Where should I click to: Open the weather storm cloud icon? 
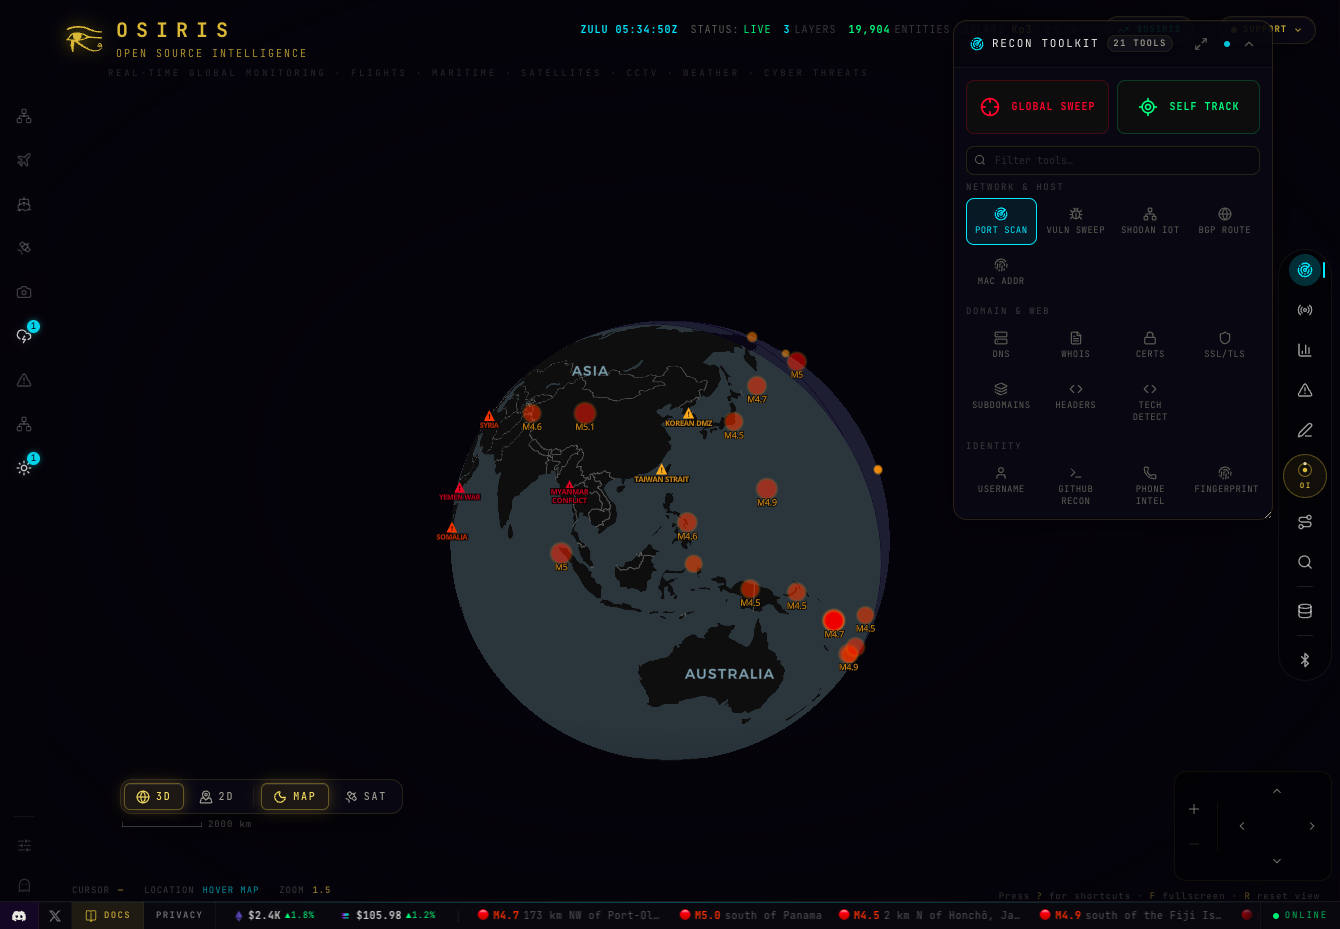tap(24, 336)
